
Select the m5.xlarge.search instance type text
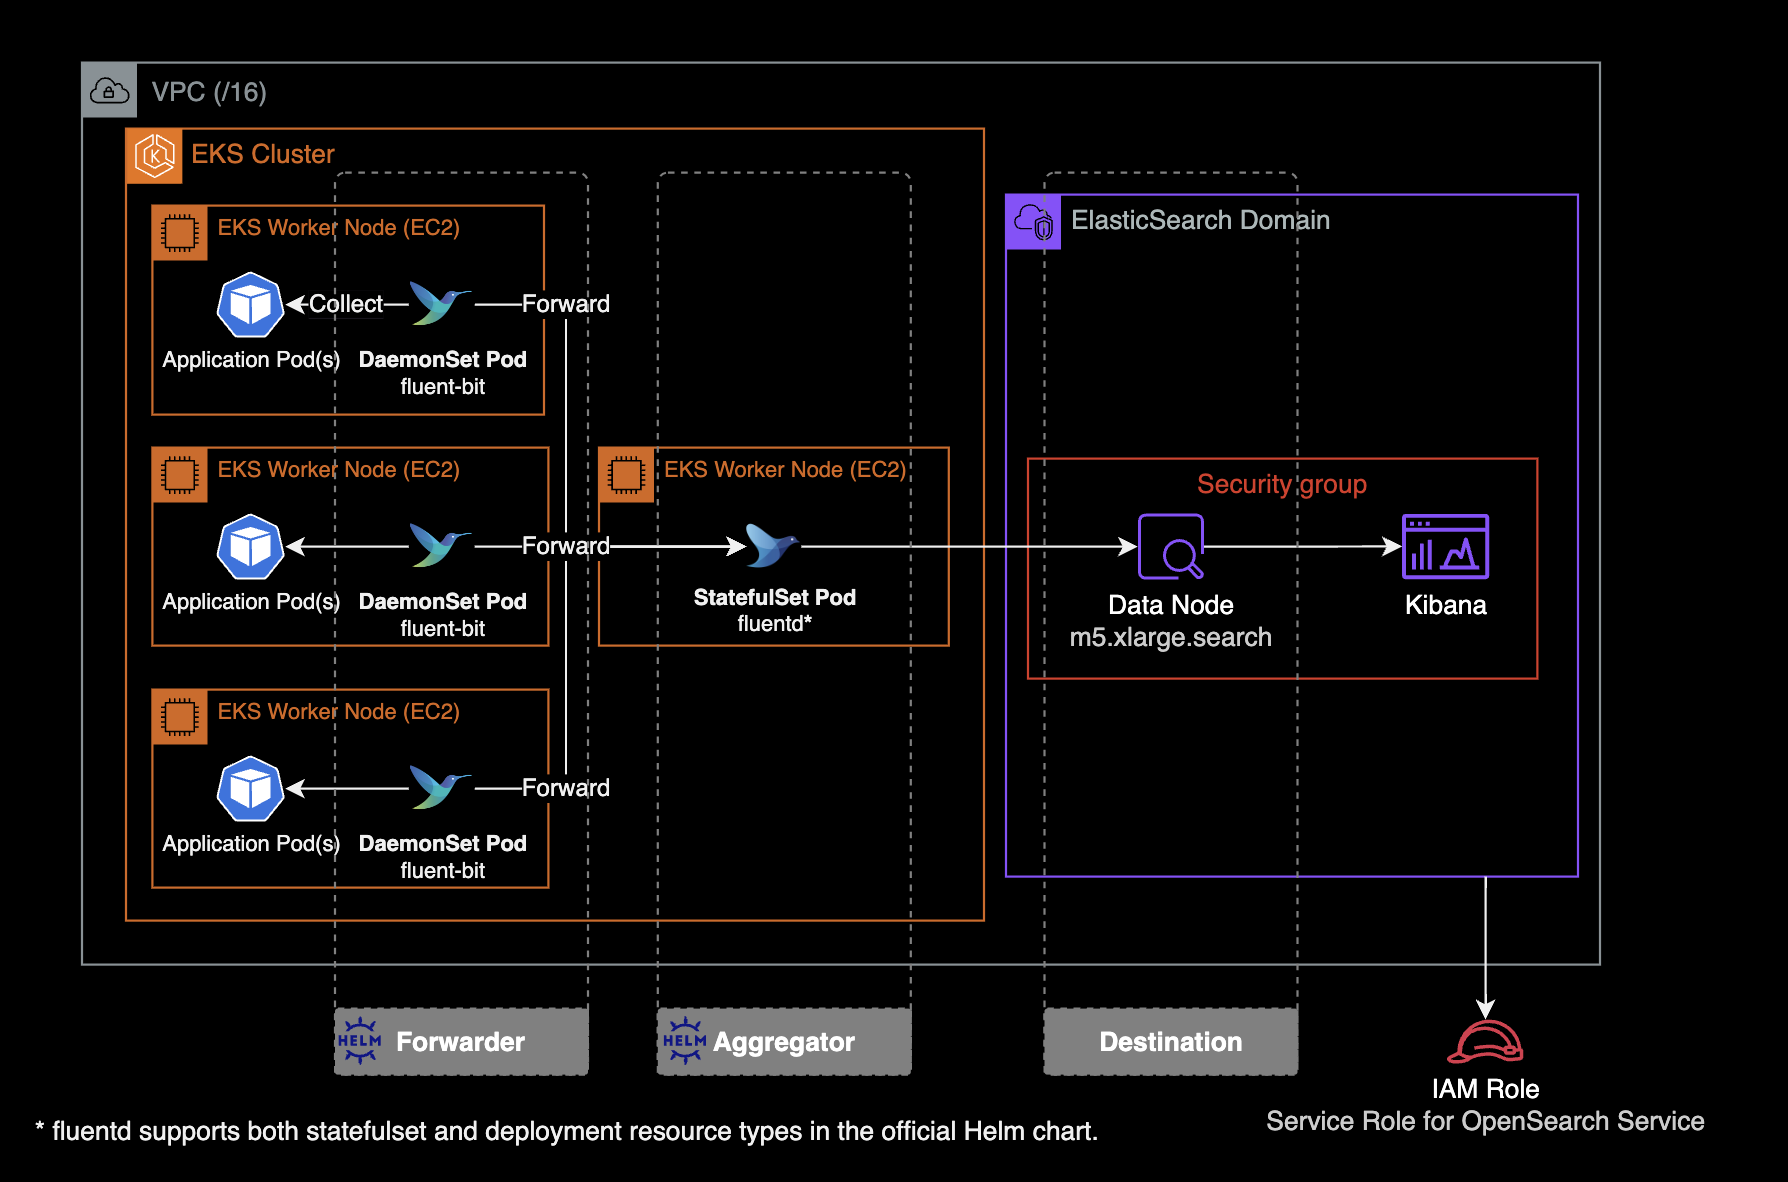point(1170,637)
